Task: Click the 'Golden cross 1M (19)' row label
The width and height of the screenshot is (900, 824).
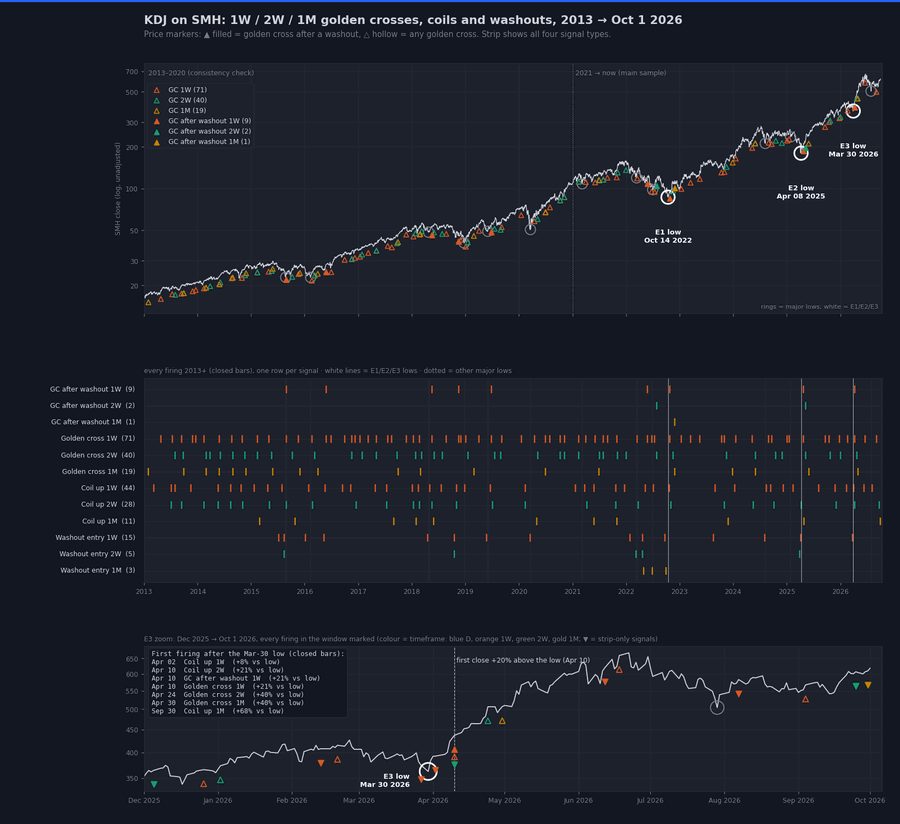Action: point(99,472)
